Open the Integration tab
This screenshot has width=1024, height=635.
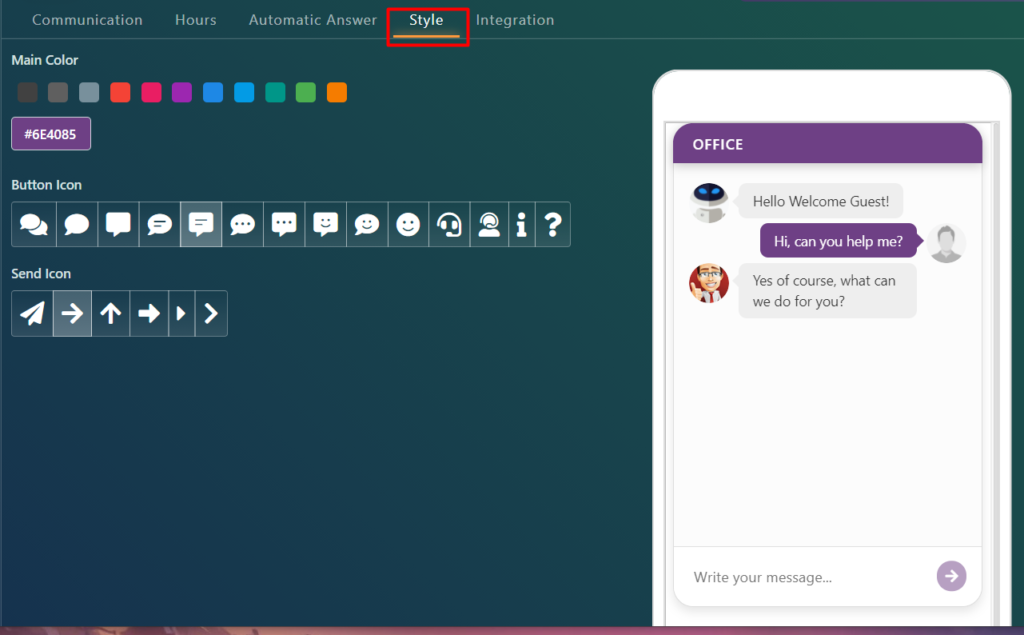point(515,20)
